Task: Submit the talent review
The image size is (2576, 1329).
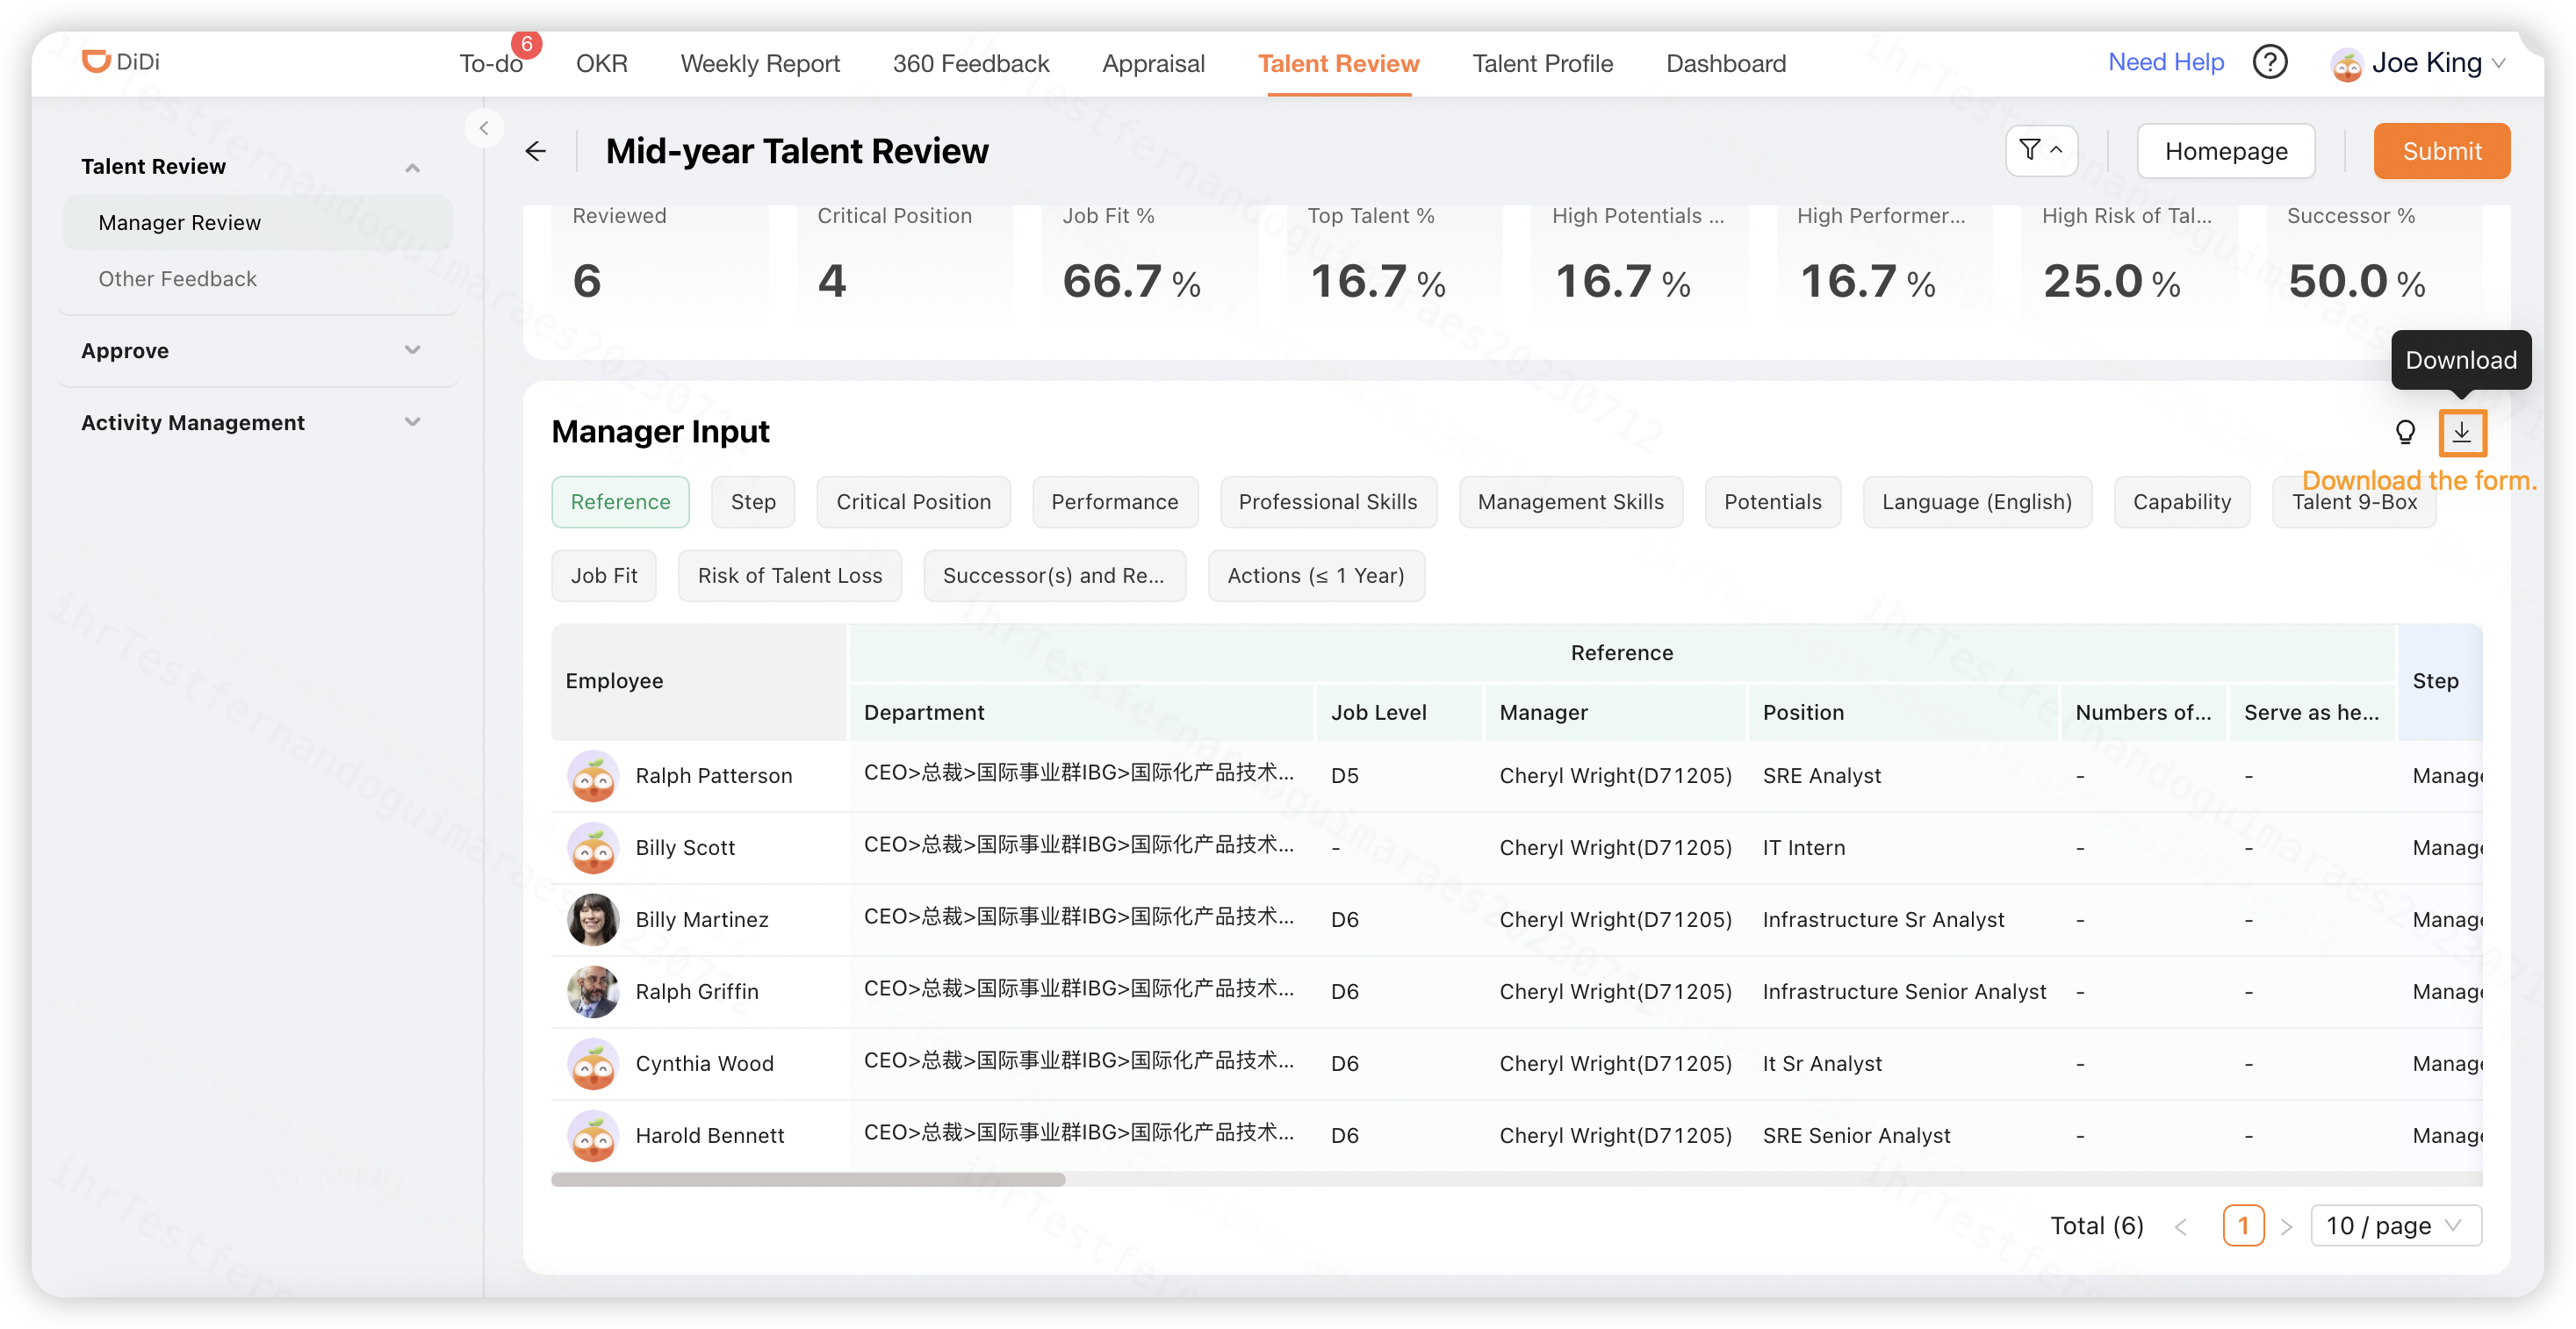Action: pyautogui.click(x=2441, y=151)
